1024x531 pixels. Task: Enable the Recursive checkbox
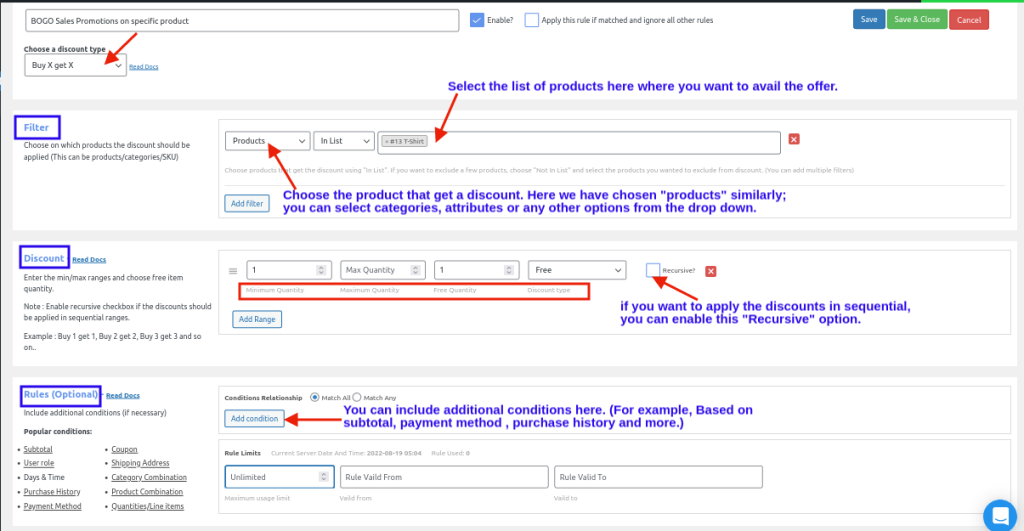652,270
